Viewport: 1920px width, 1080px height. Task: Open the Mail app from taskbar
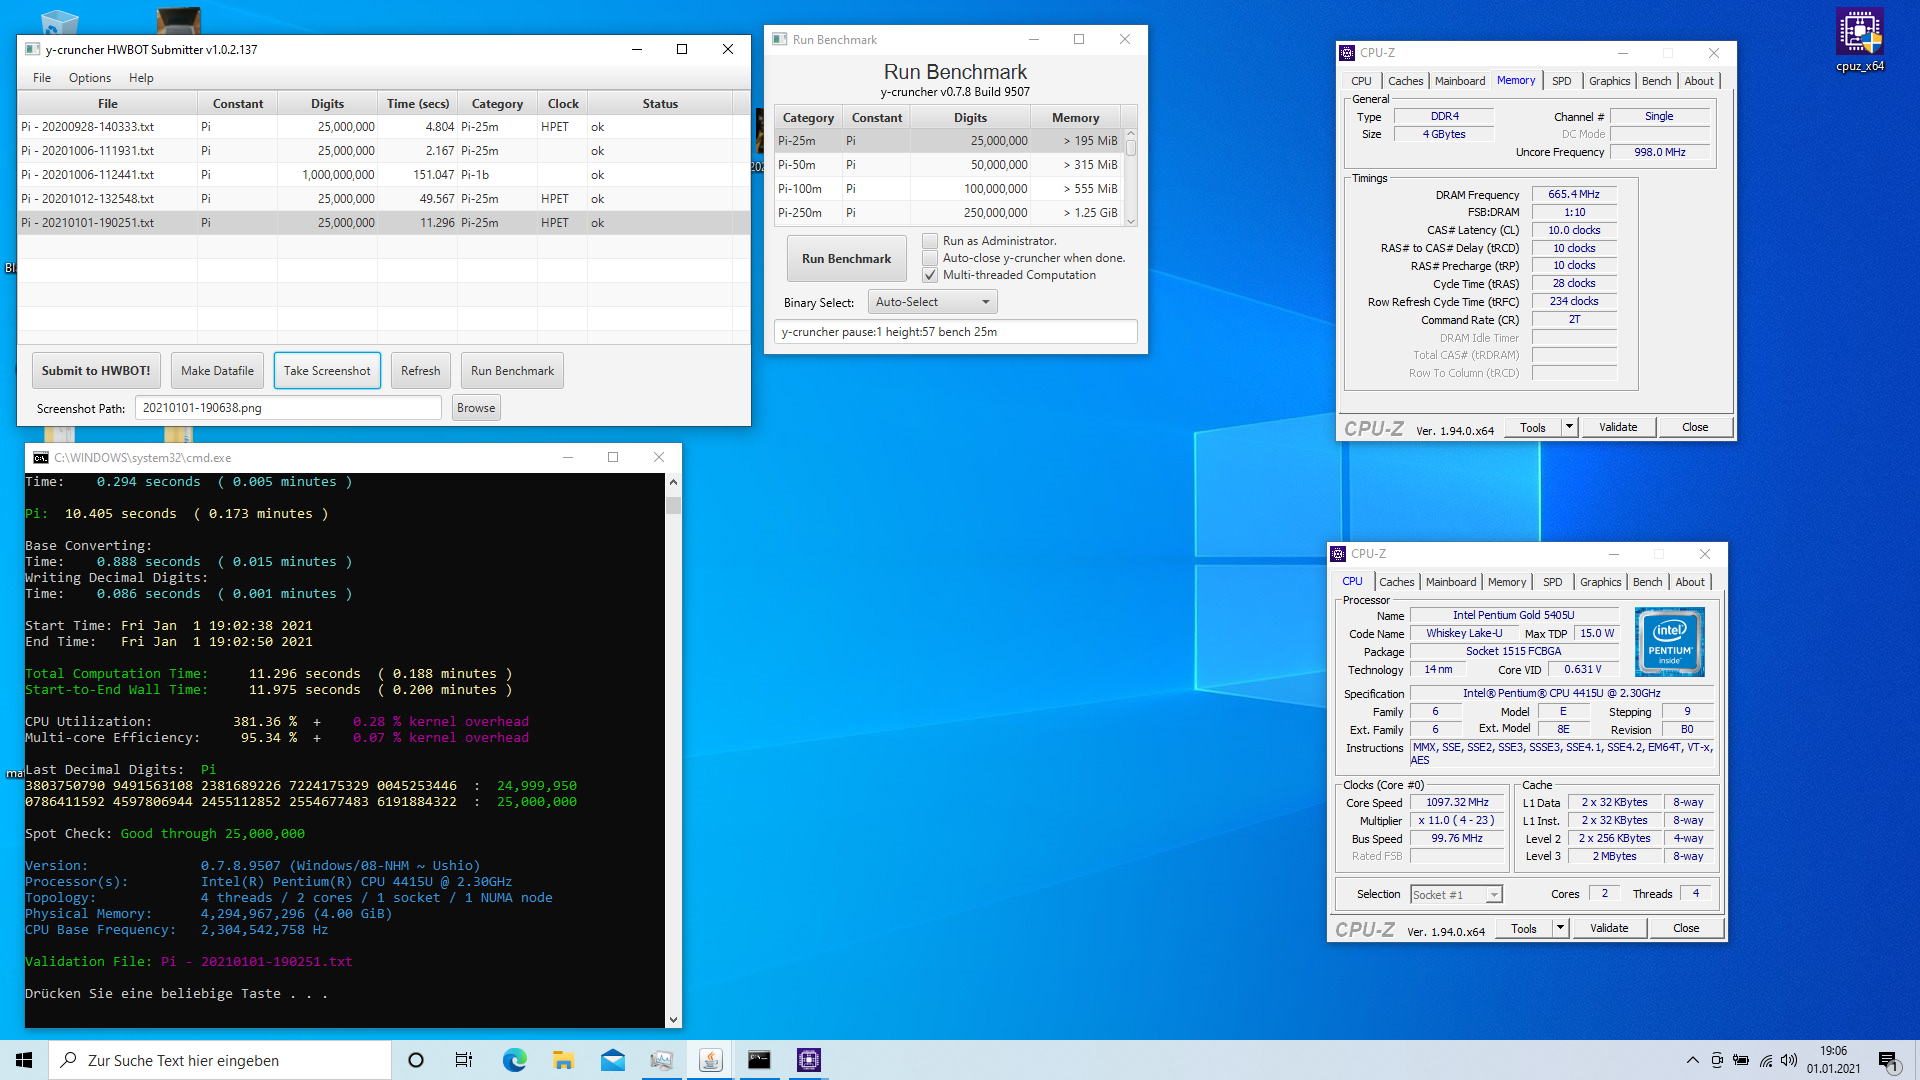(x=612, y=1060)
